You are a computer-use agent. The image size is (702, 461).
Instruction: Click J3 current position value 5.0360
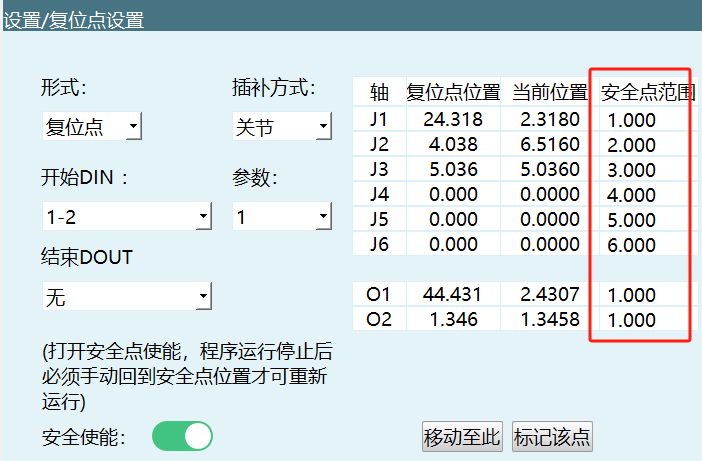(550, 170)
